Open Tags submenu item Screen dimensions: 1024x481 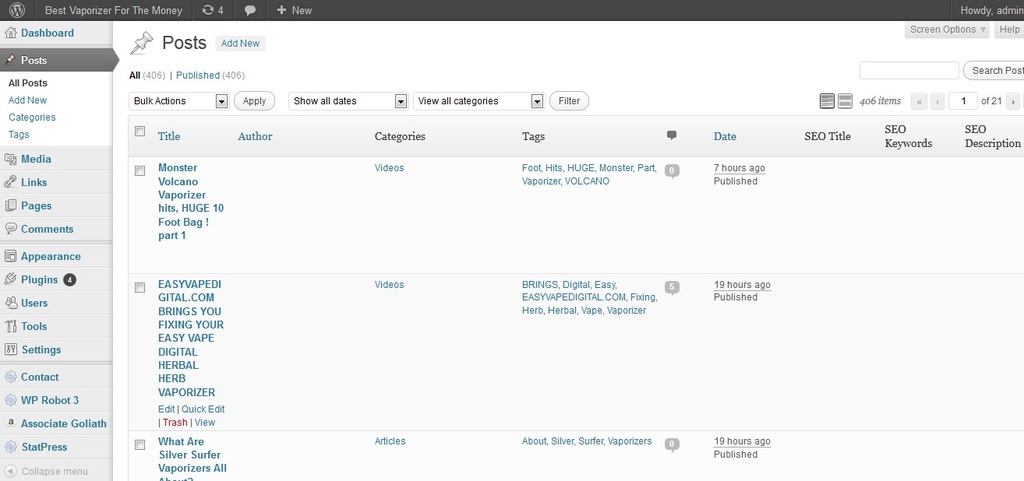click(x=19, y=134)
